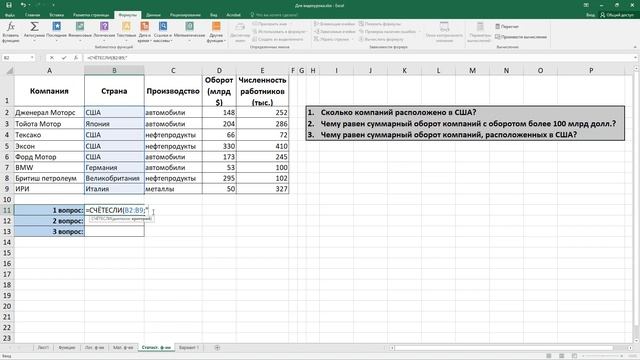
Task: Open the Файл tab
Action: point(10,15)
